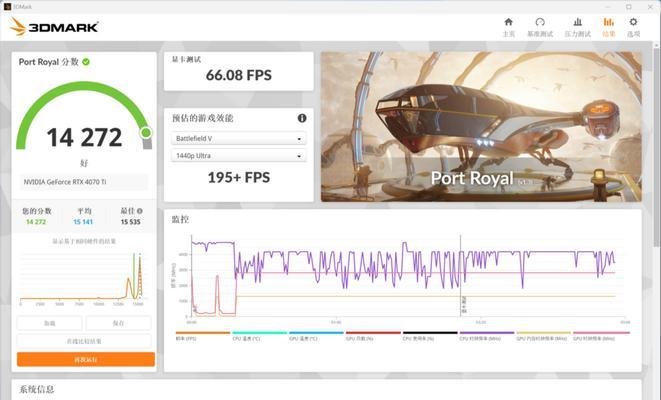Toggle the yellow GPU memory clock legend
661x400 pixels.
click(543, 336)
